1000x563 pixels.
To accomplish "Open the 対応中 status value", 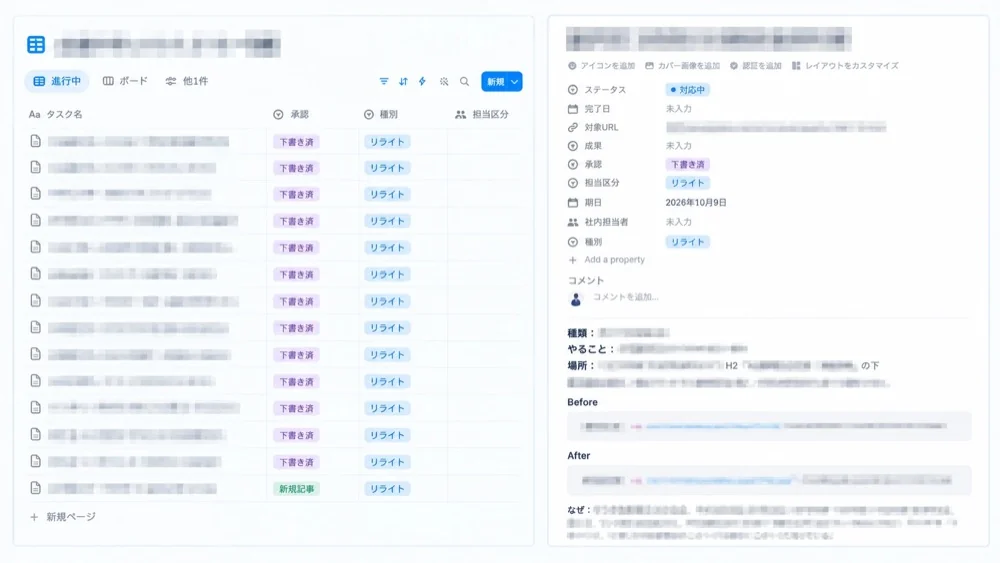I will tap(688, 90).
